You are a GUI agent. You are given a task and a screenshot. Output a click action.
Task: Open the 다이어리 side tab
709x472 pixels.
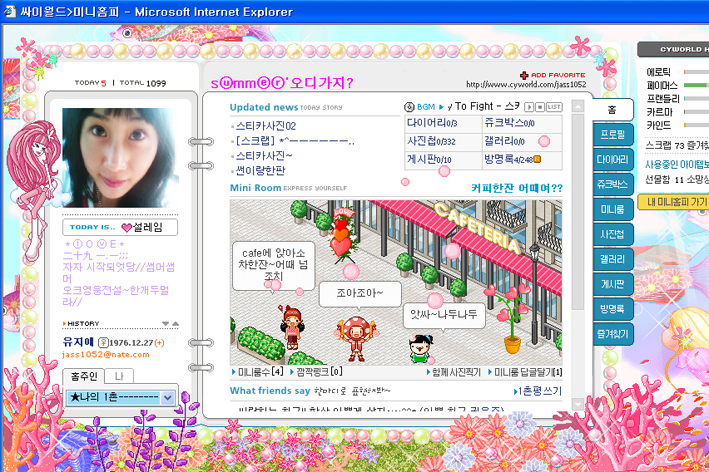point(612,160)
